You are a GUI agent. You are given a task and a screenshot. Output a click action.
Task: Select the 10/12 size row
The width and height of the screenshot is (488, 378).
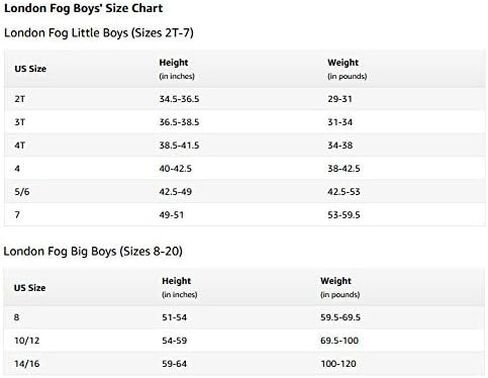pos(244,340)
